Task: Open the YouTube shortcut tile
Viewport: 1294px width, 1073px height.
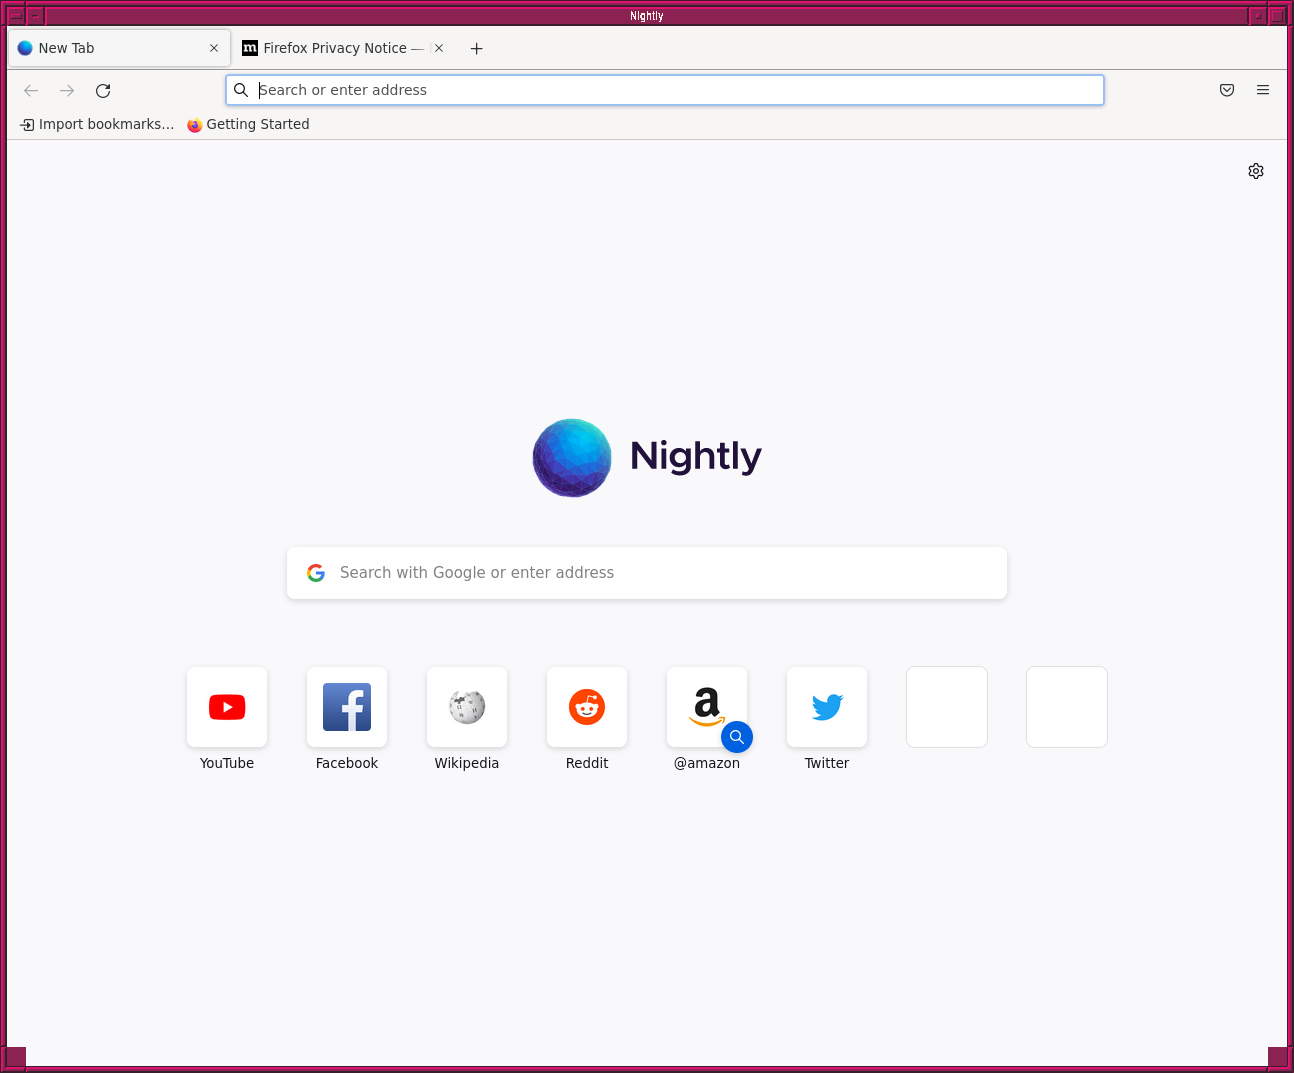Action: tap(227, 707)
